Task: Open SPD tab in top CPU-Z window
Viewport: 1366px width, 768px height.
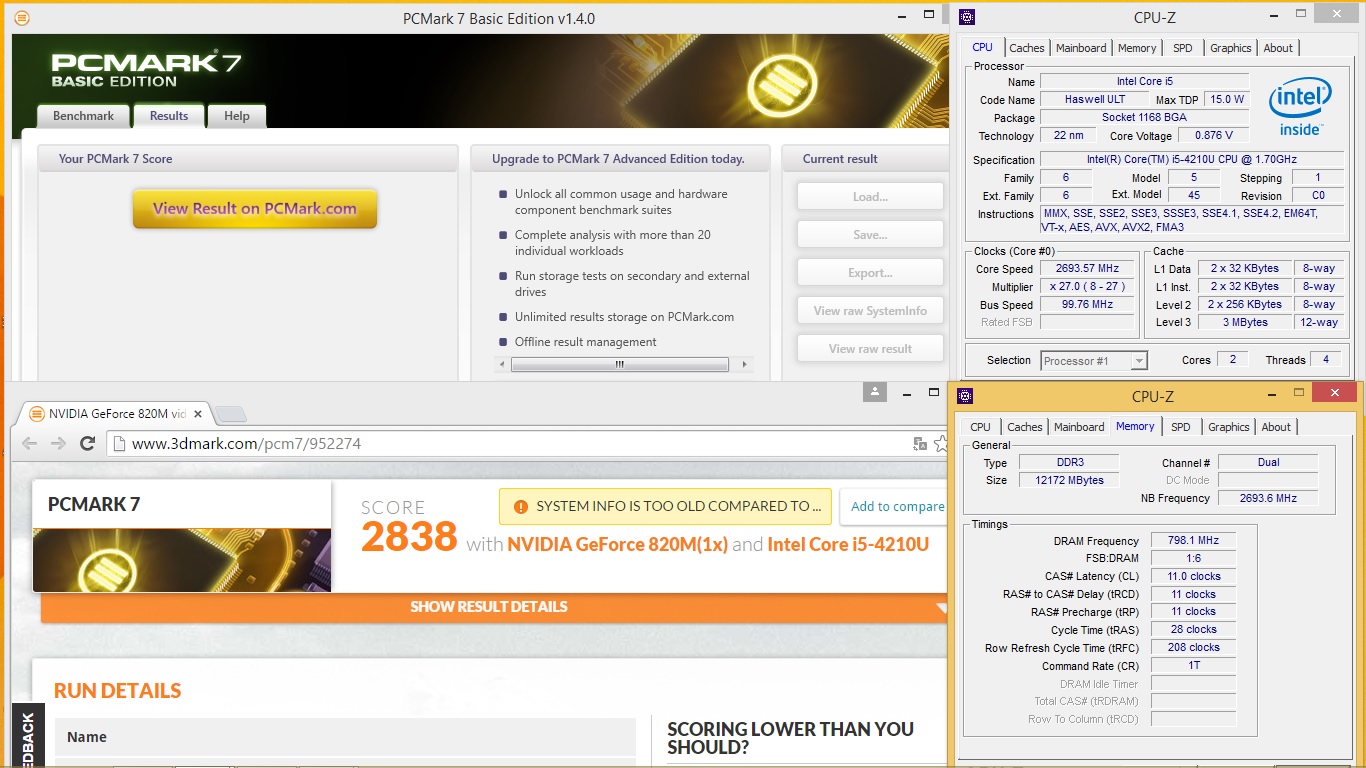Action: pyautogui.click(x=1183, y=48)
